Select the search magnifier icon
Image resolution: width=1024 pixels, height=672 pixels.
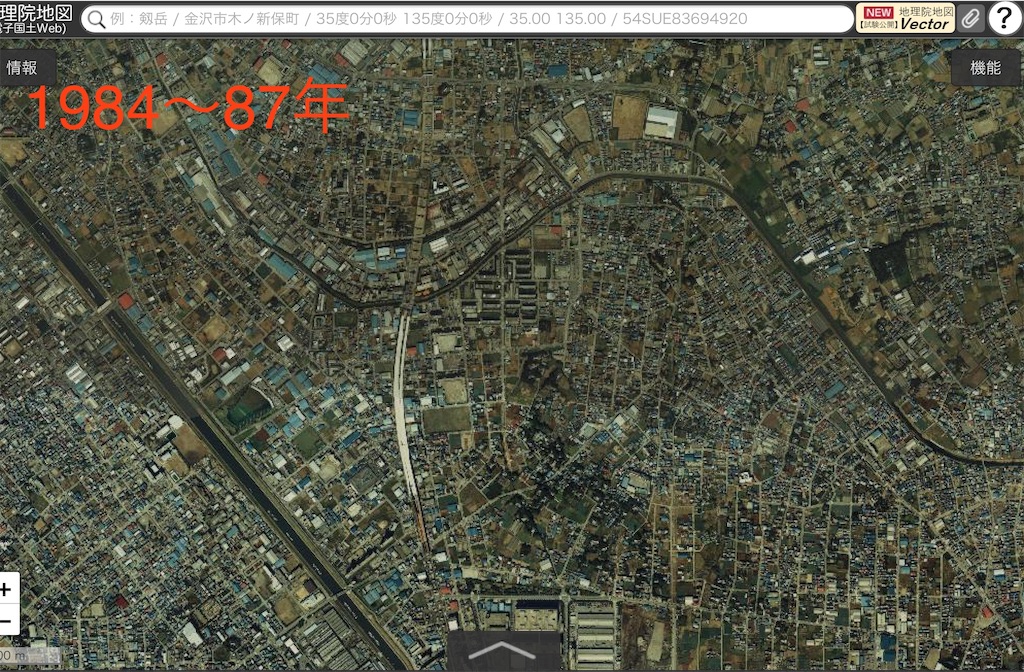[x=96, y=18]
